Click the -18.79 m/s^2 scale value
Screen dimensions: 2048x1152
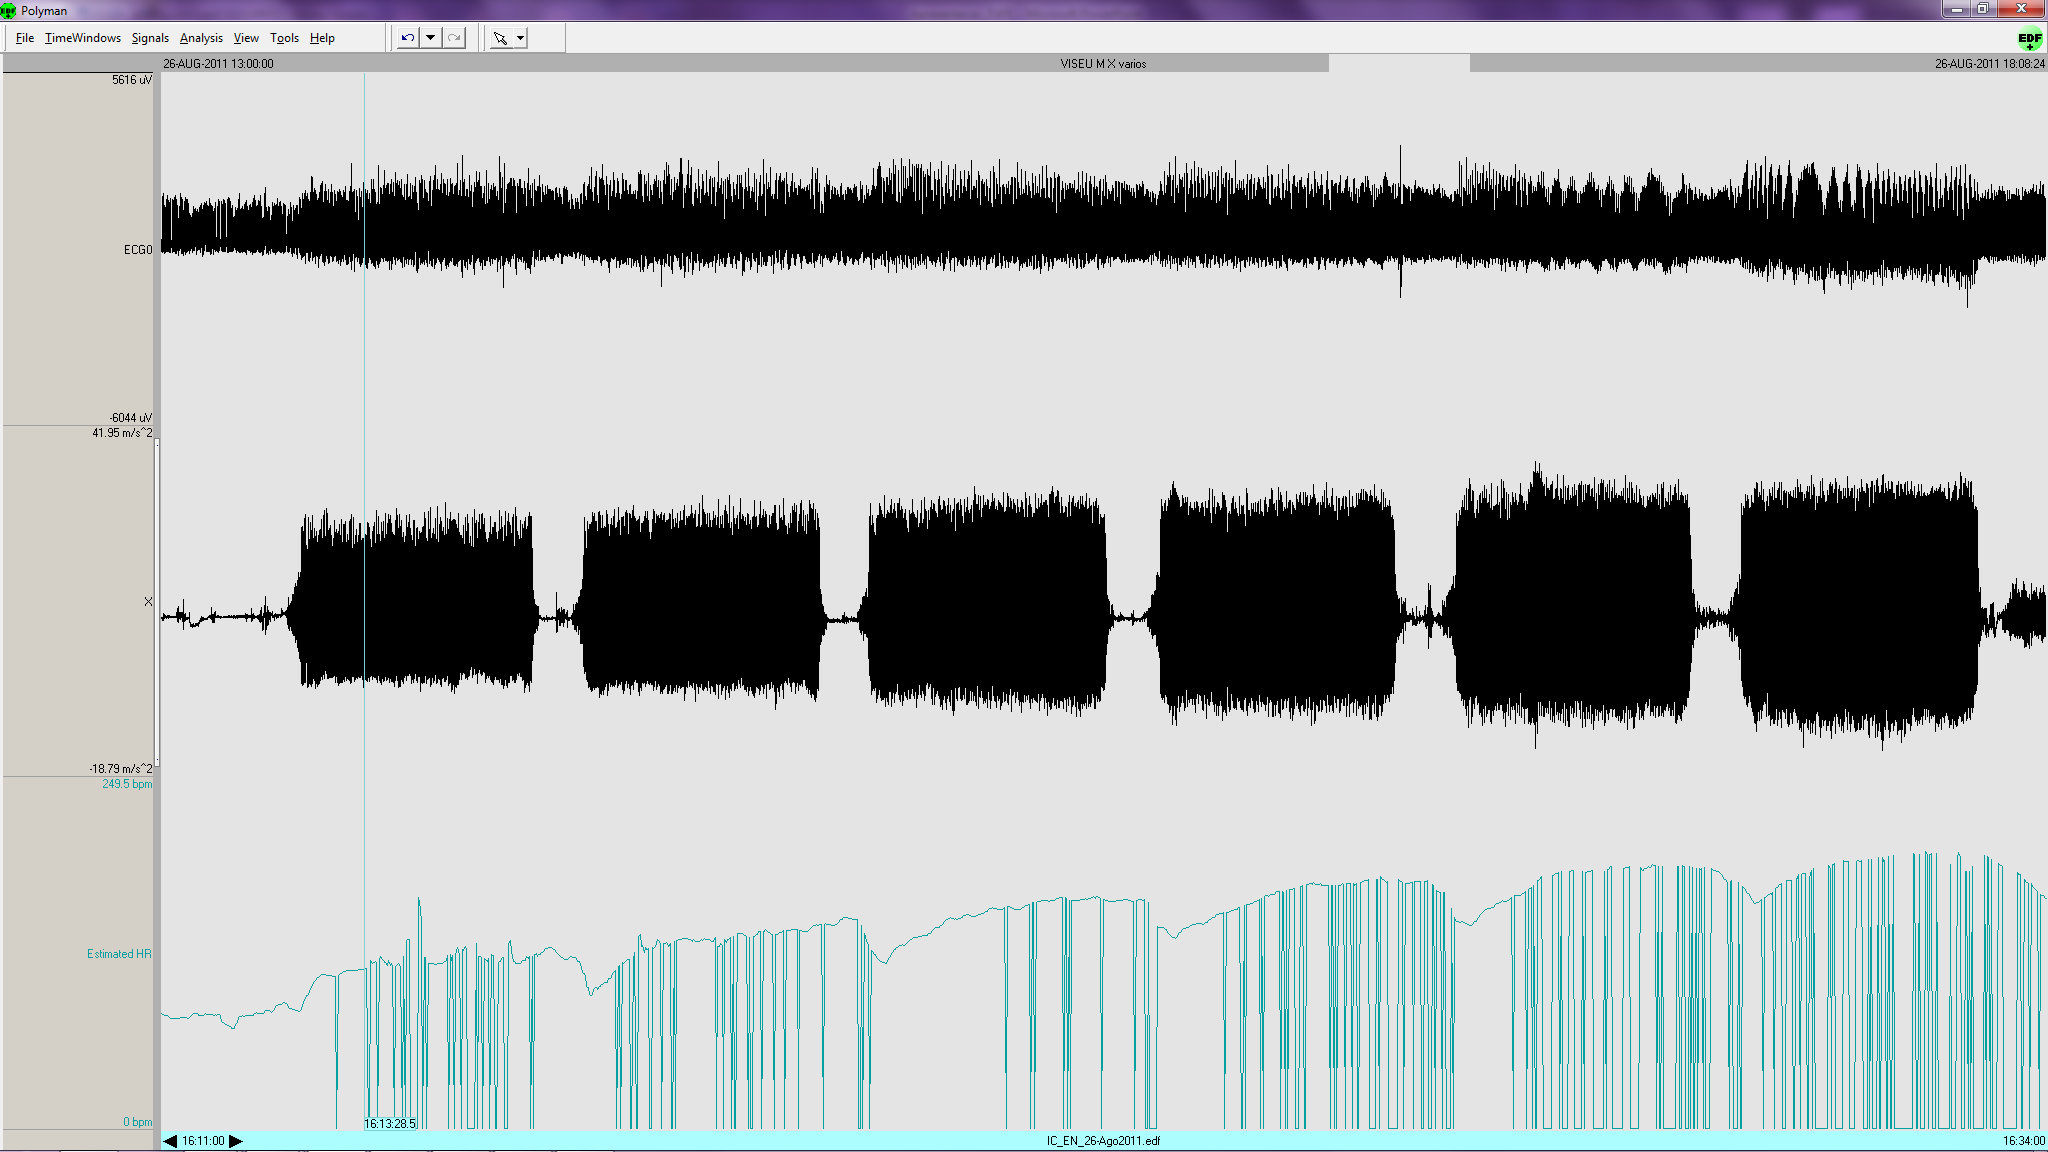pos(121,769)
